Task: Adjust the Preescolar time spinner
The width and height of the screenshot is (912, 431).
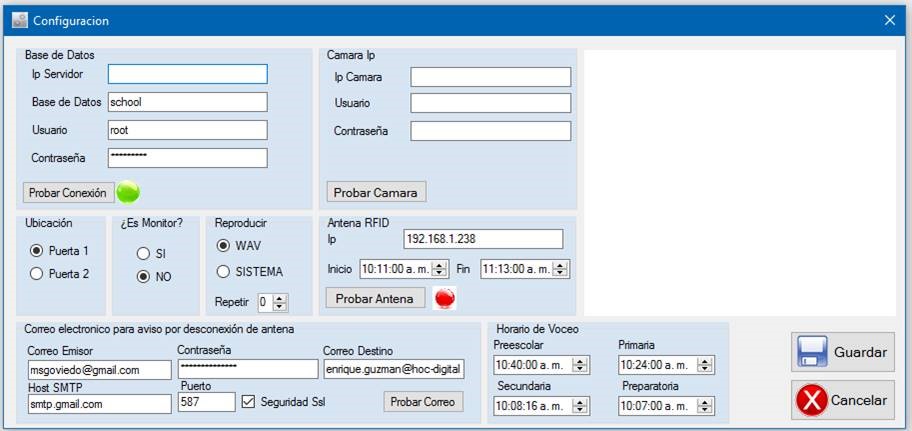Action: point(582,365)
